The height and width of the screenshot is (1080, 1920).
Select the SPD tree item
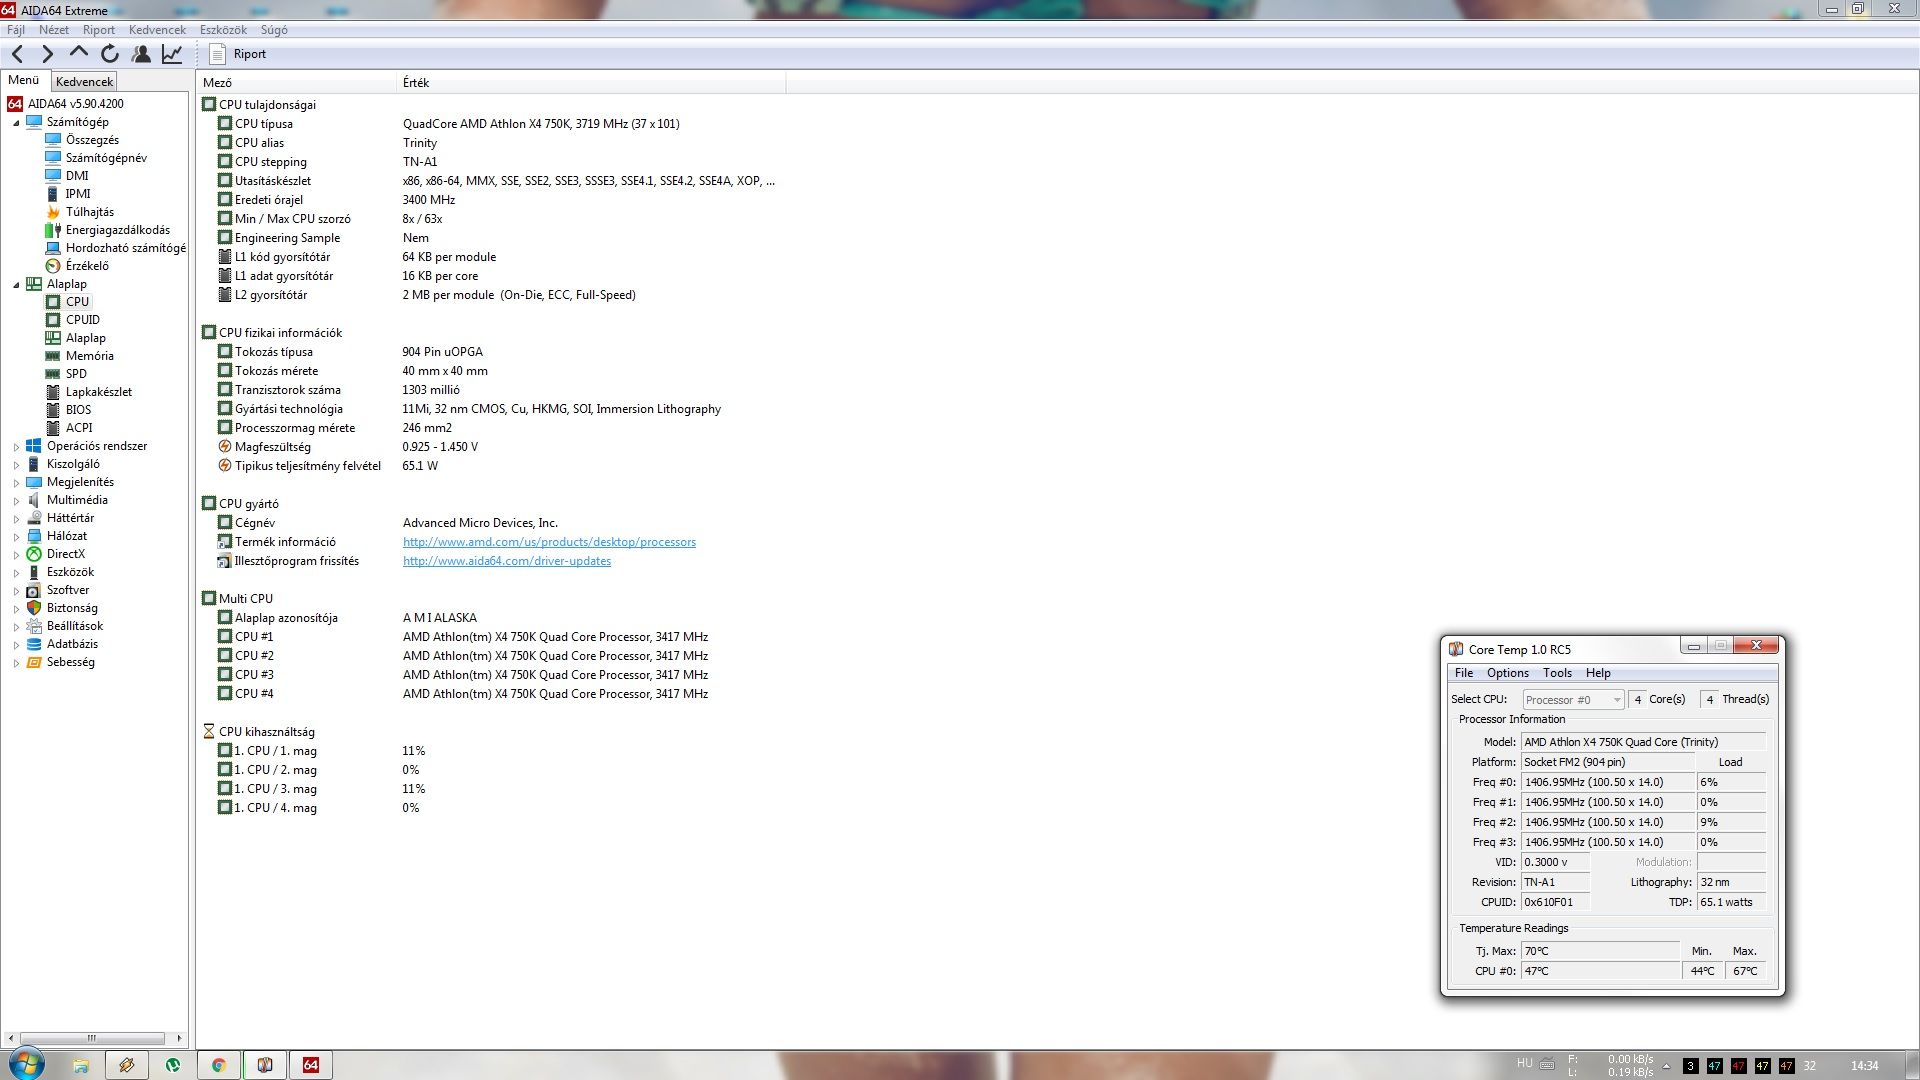(x=76, y=374)
